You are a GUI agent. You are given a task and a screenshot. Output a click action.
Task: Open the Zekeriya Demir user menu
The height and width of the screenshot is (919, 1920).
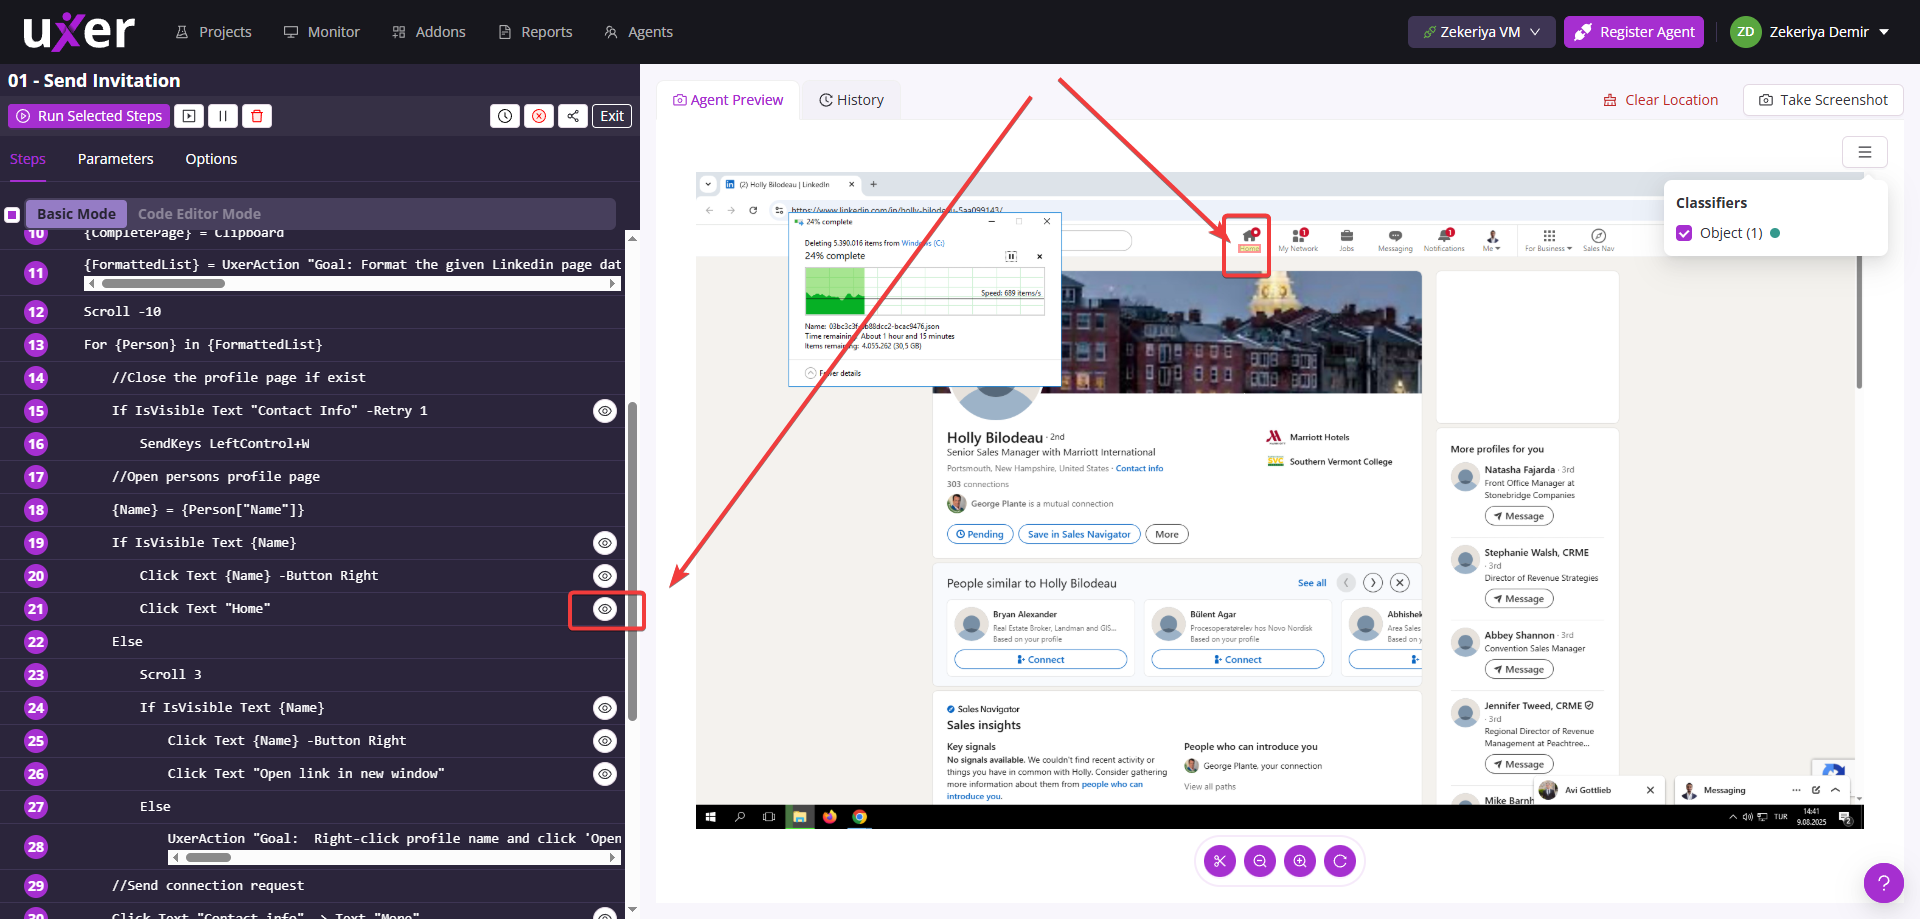point(1810,32)
